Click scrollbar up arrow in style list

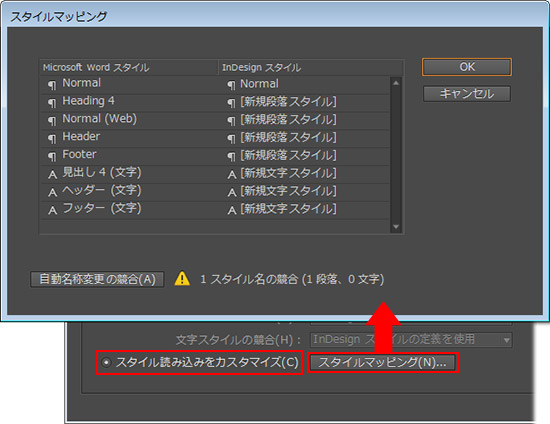click(x=396, y=83)
